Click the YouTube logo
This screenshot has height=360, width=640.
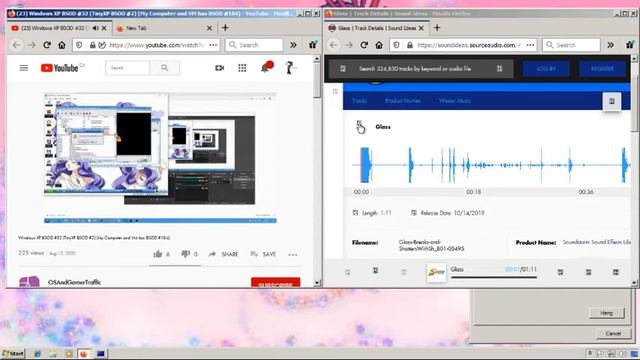tap(60, 68)
